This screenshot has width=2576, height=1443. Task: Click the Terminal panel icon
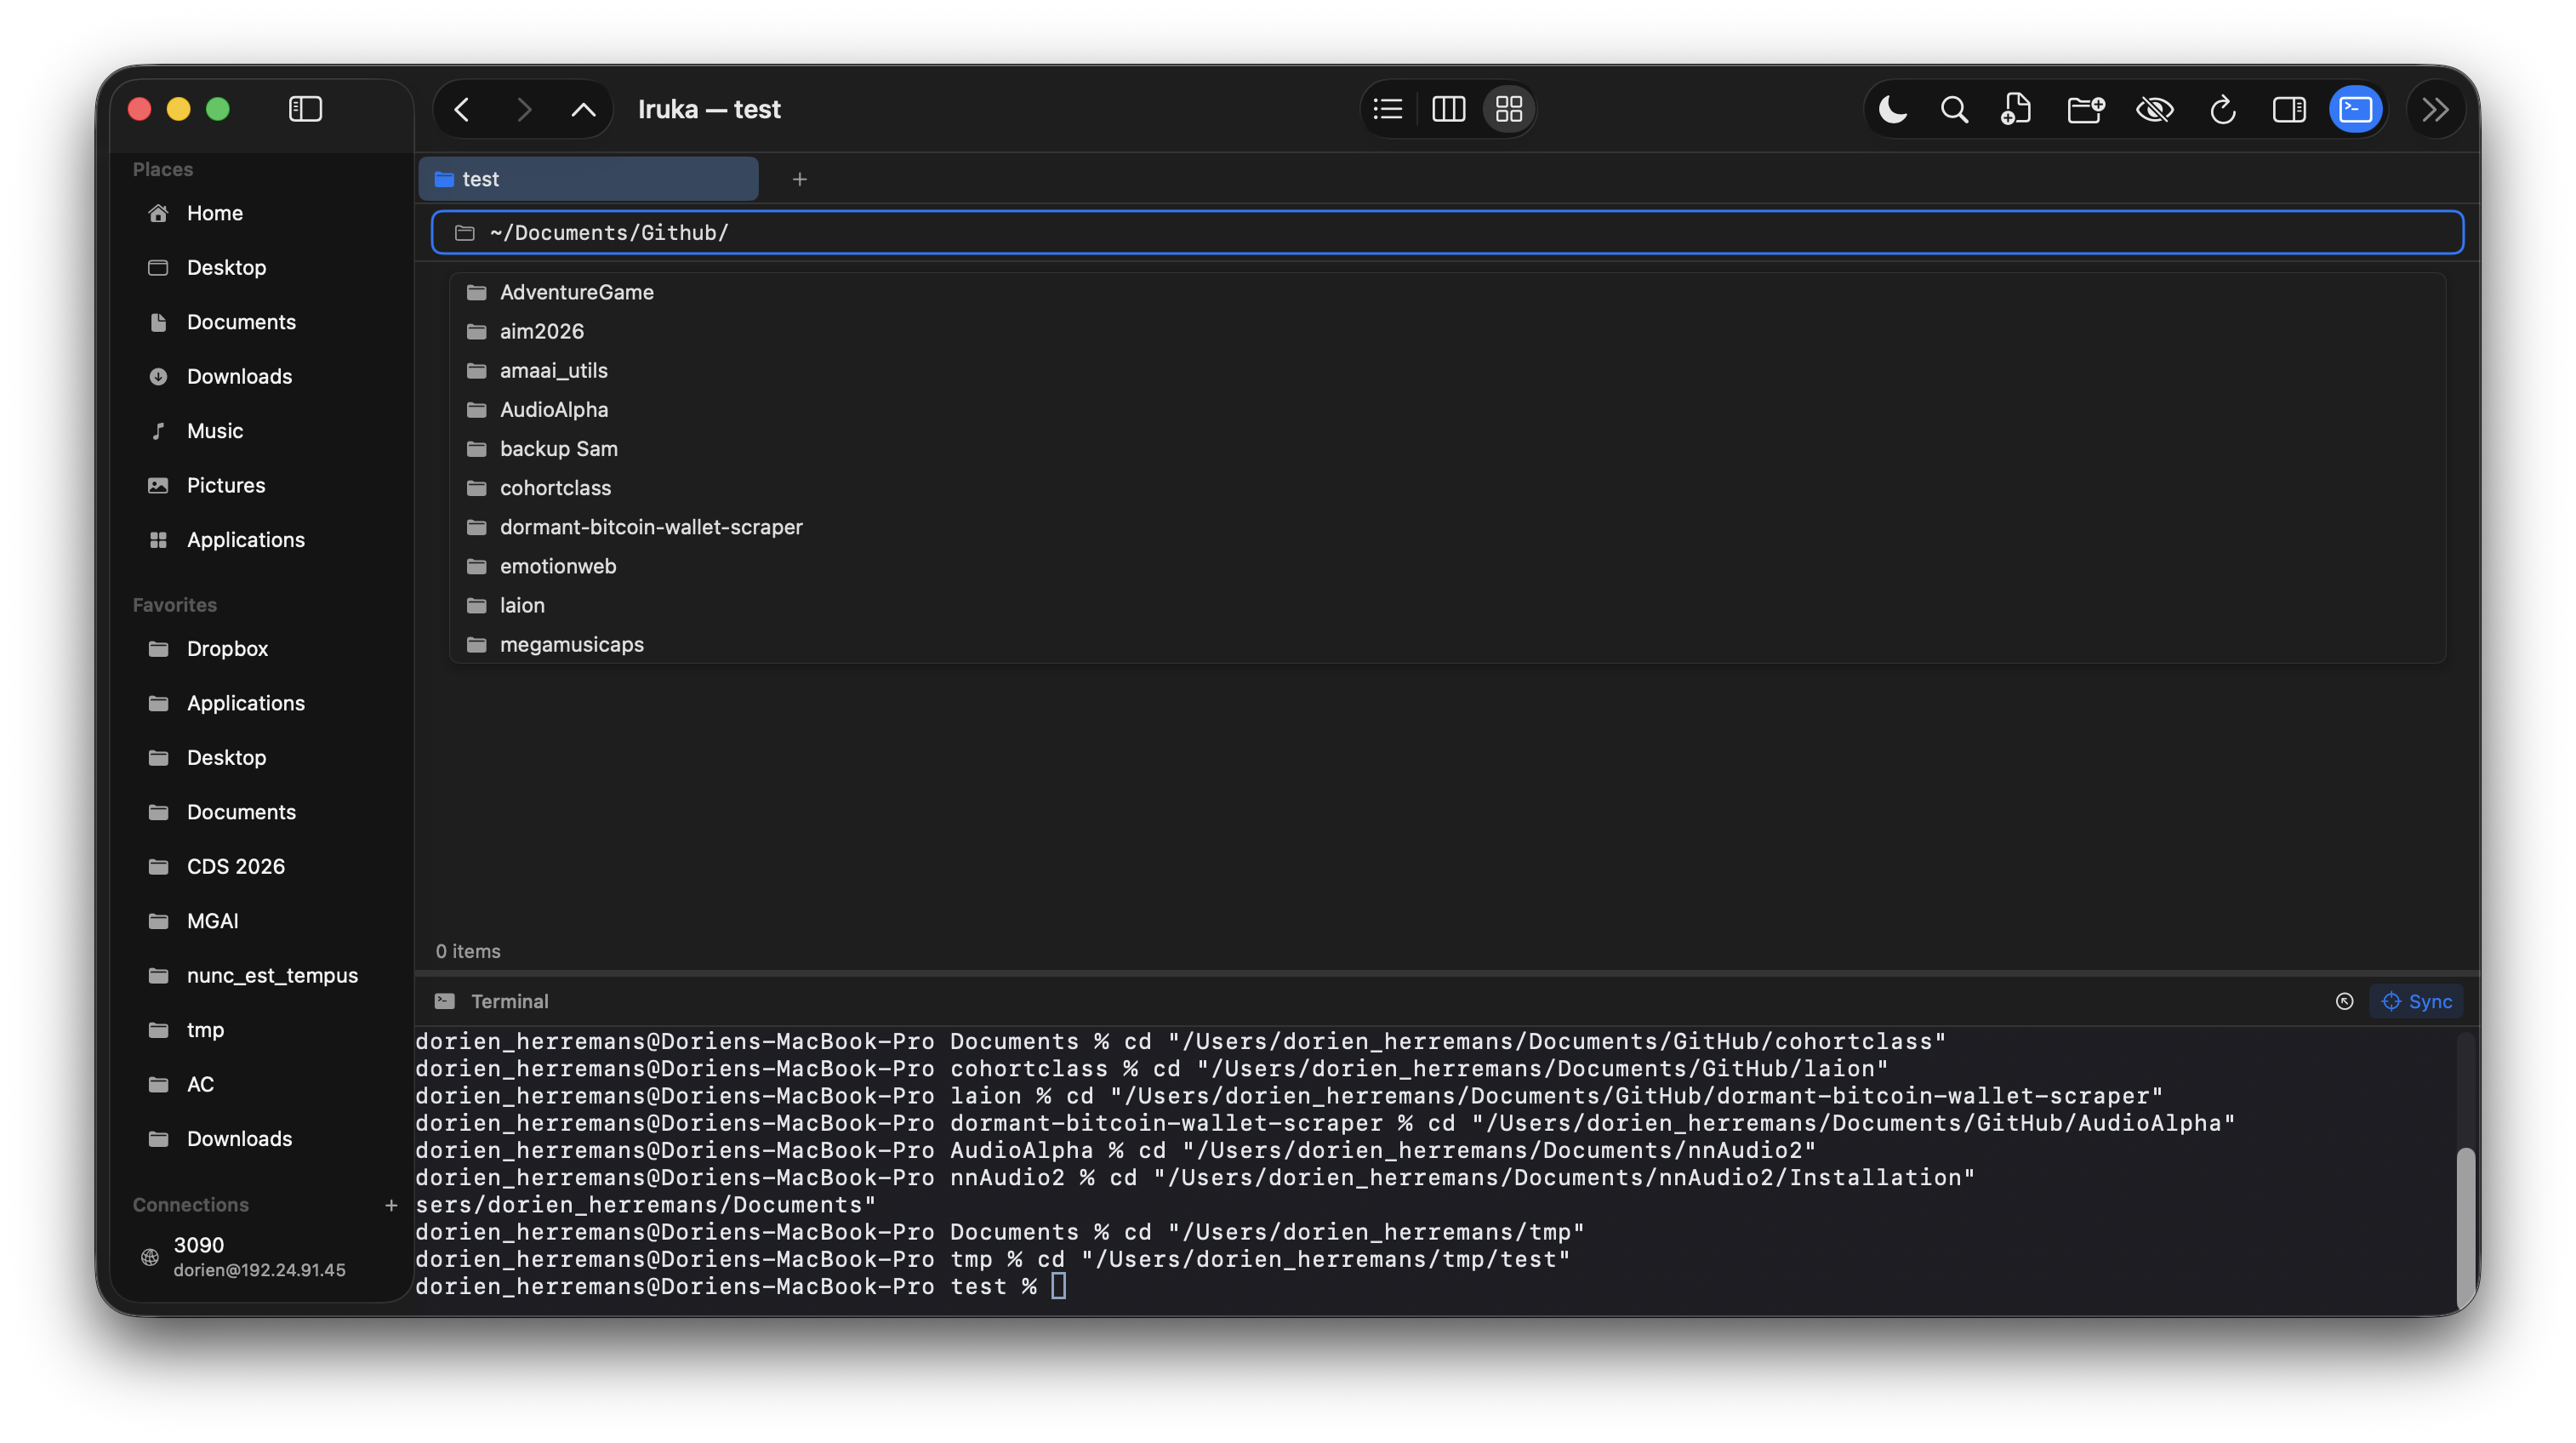pos(445,1001)
